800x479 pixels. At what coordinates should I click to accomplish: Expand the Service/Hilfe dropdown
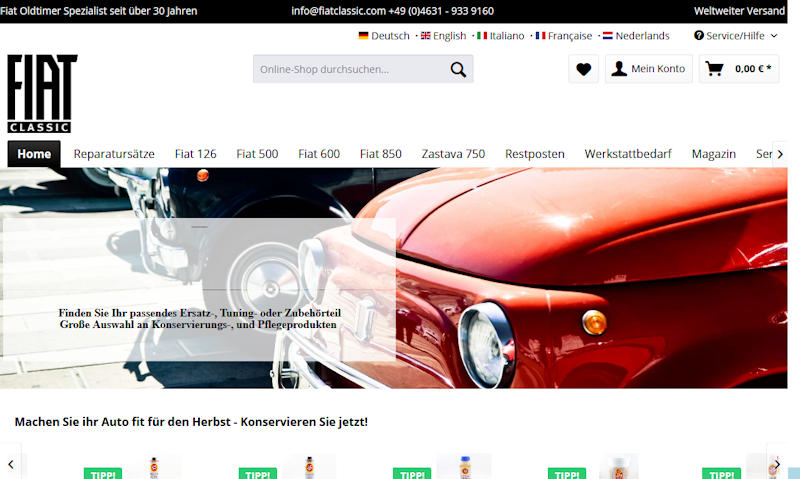click(x=736, y=36)
